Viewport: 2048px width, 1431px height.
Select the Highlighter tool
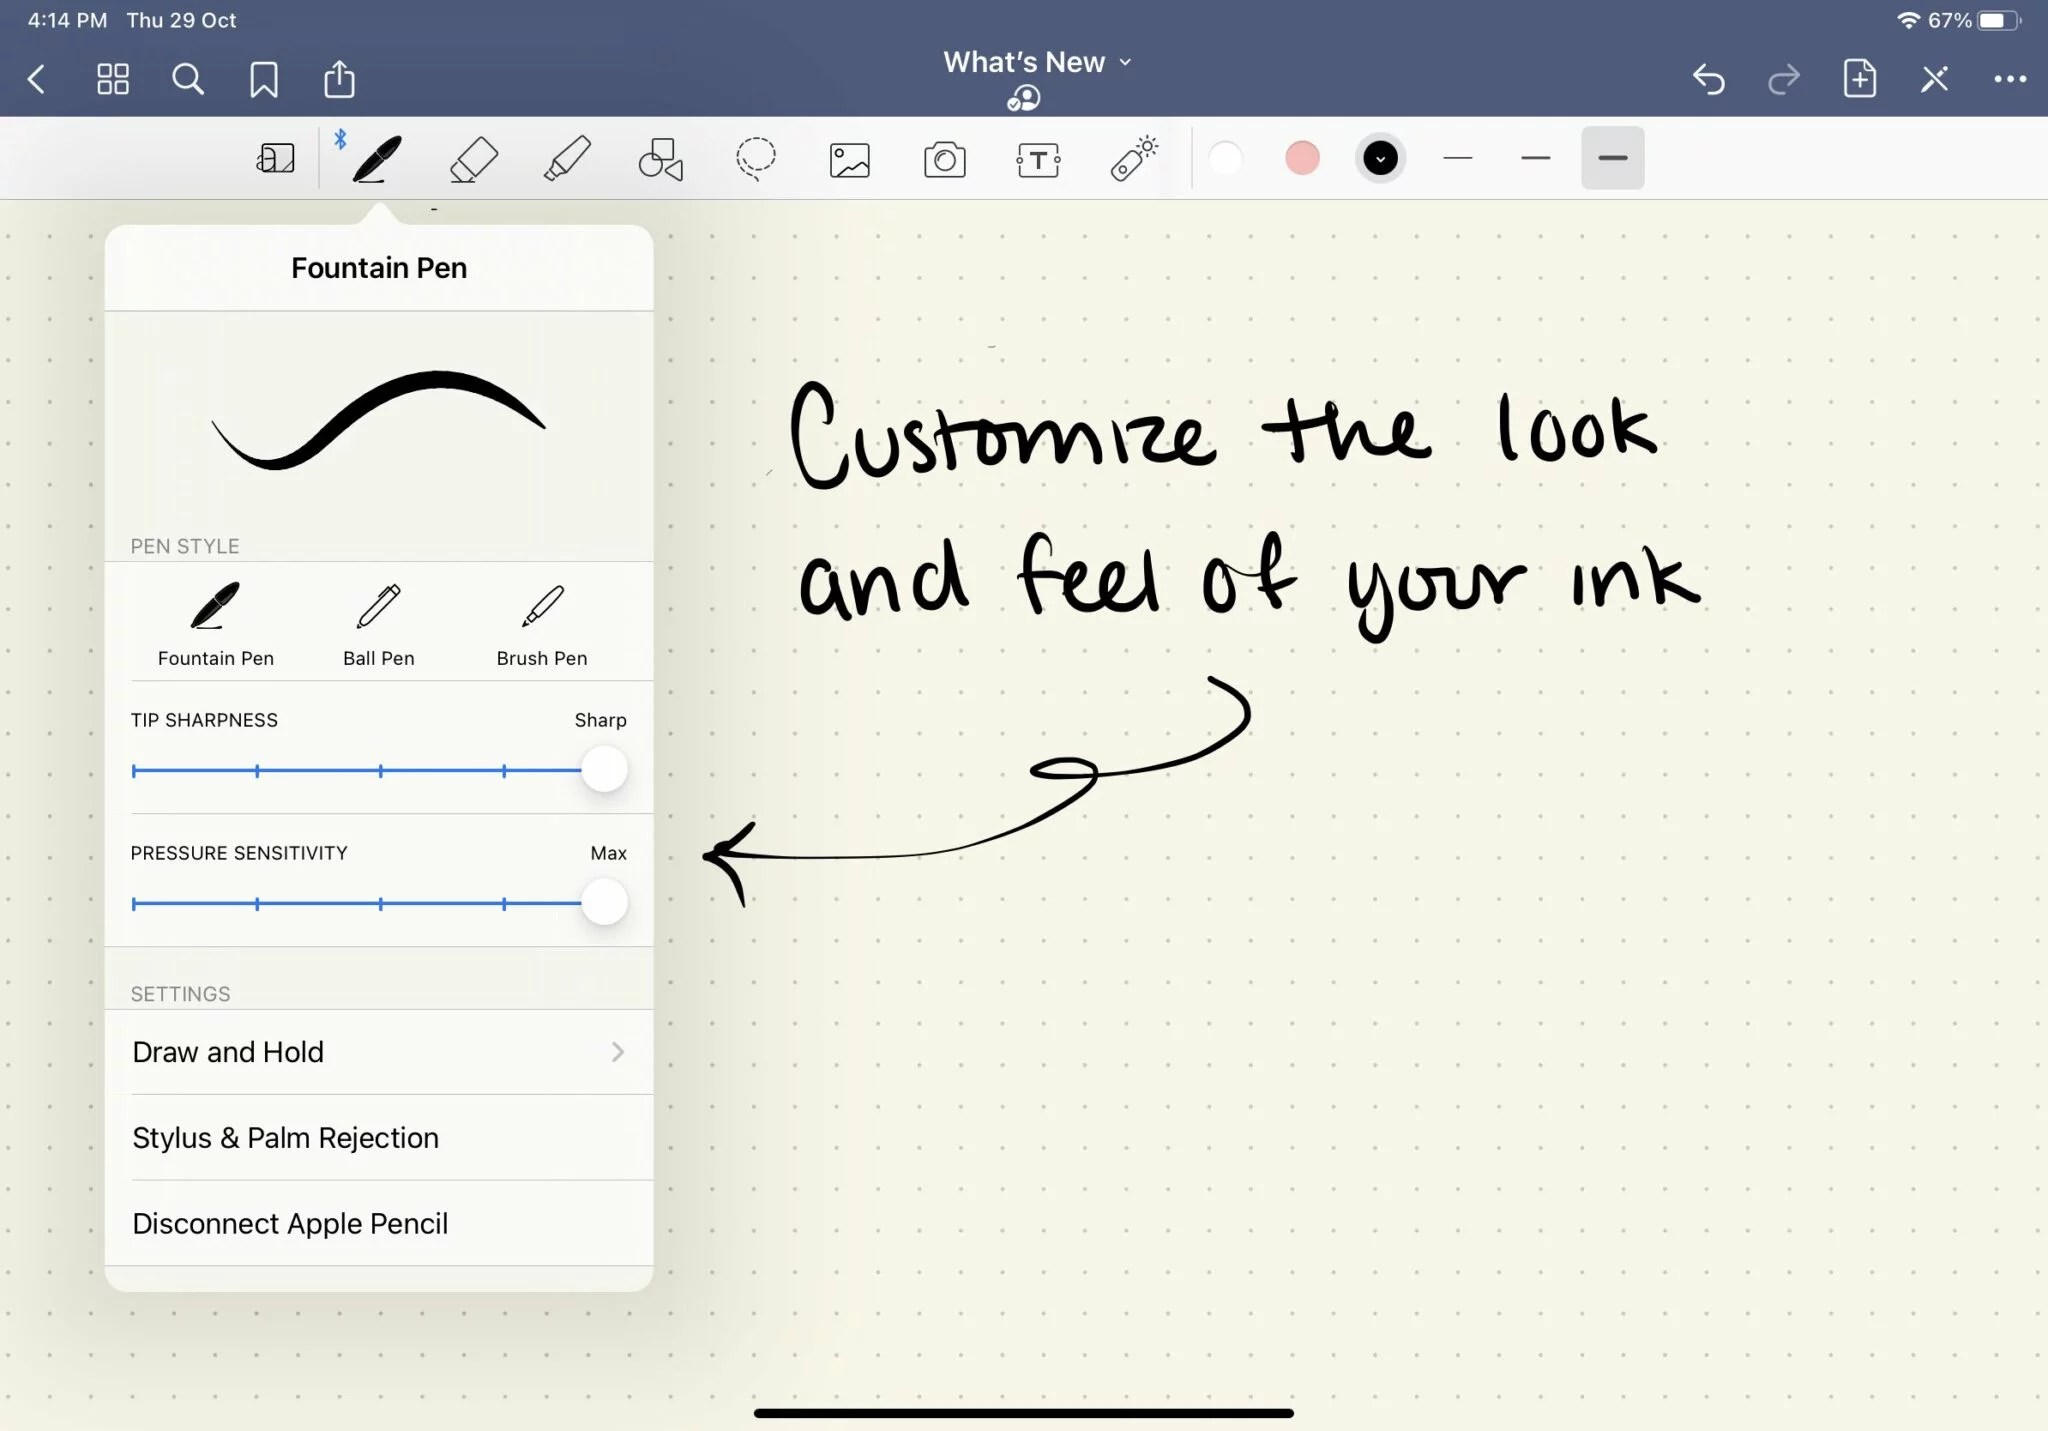click(x=565, y=158)
